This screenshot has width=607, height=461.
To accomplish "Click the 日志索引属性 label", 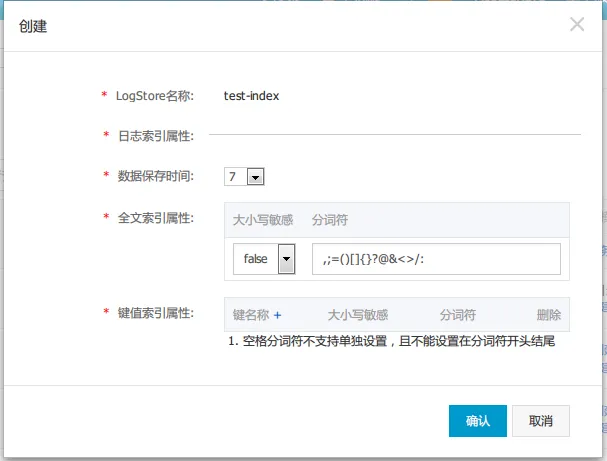I will (x=156, y=136).
